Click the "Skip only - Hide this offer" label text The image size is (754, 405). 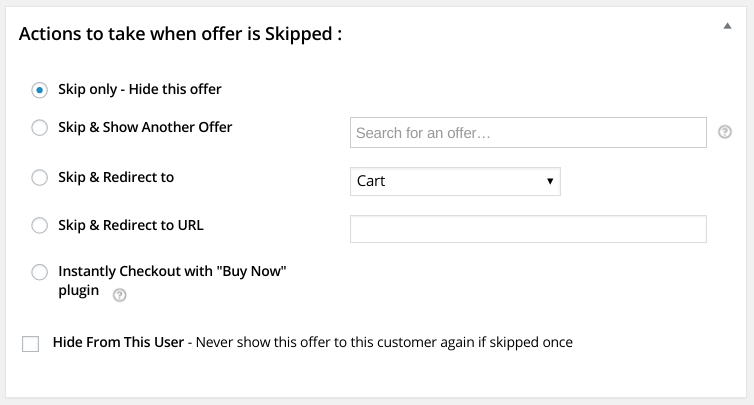coord(140,89)
